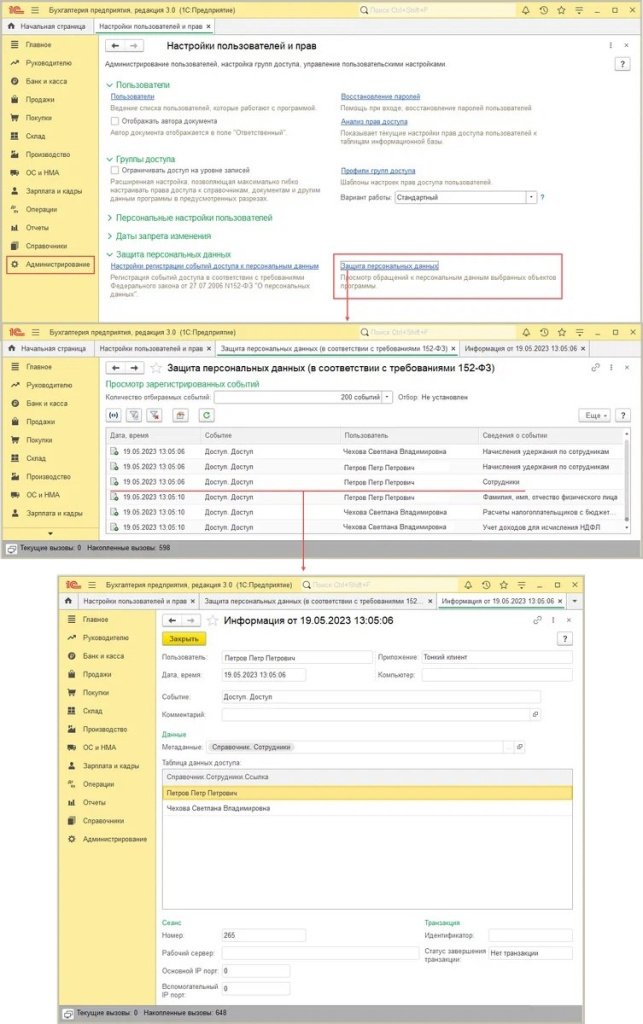
Task: Enable the Отображать автора документа checkbox
Action: (x=114, y=121)
